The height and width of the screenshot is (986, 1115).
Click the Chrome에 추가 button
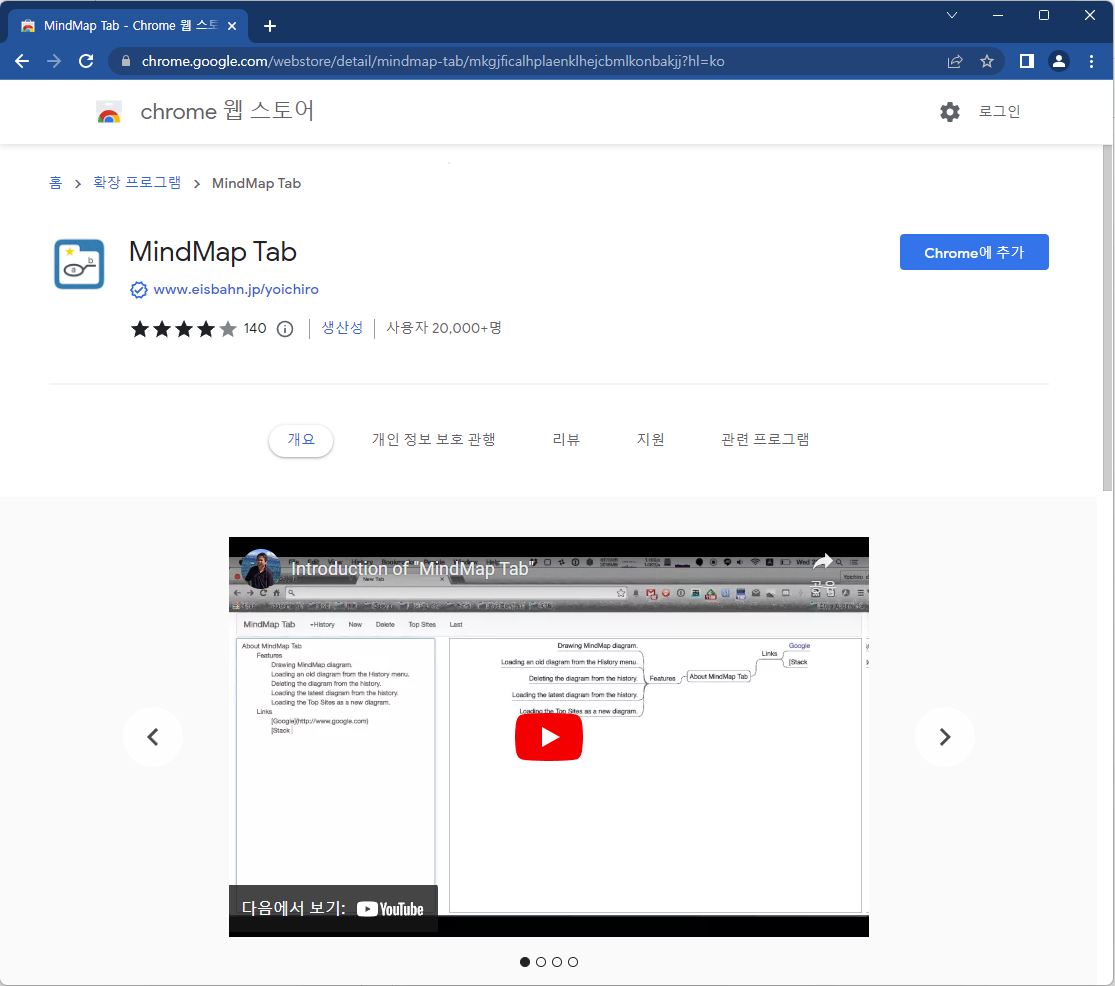tap(973, 252)
